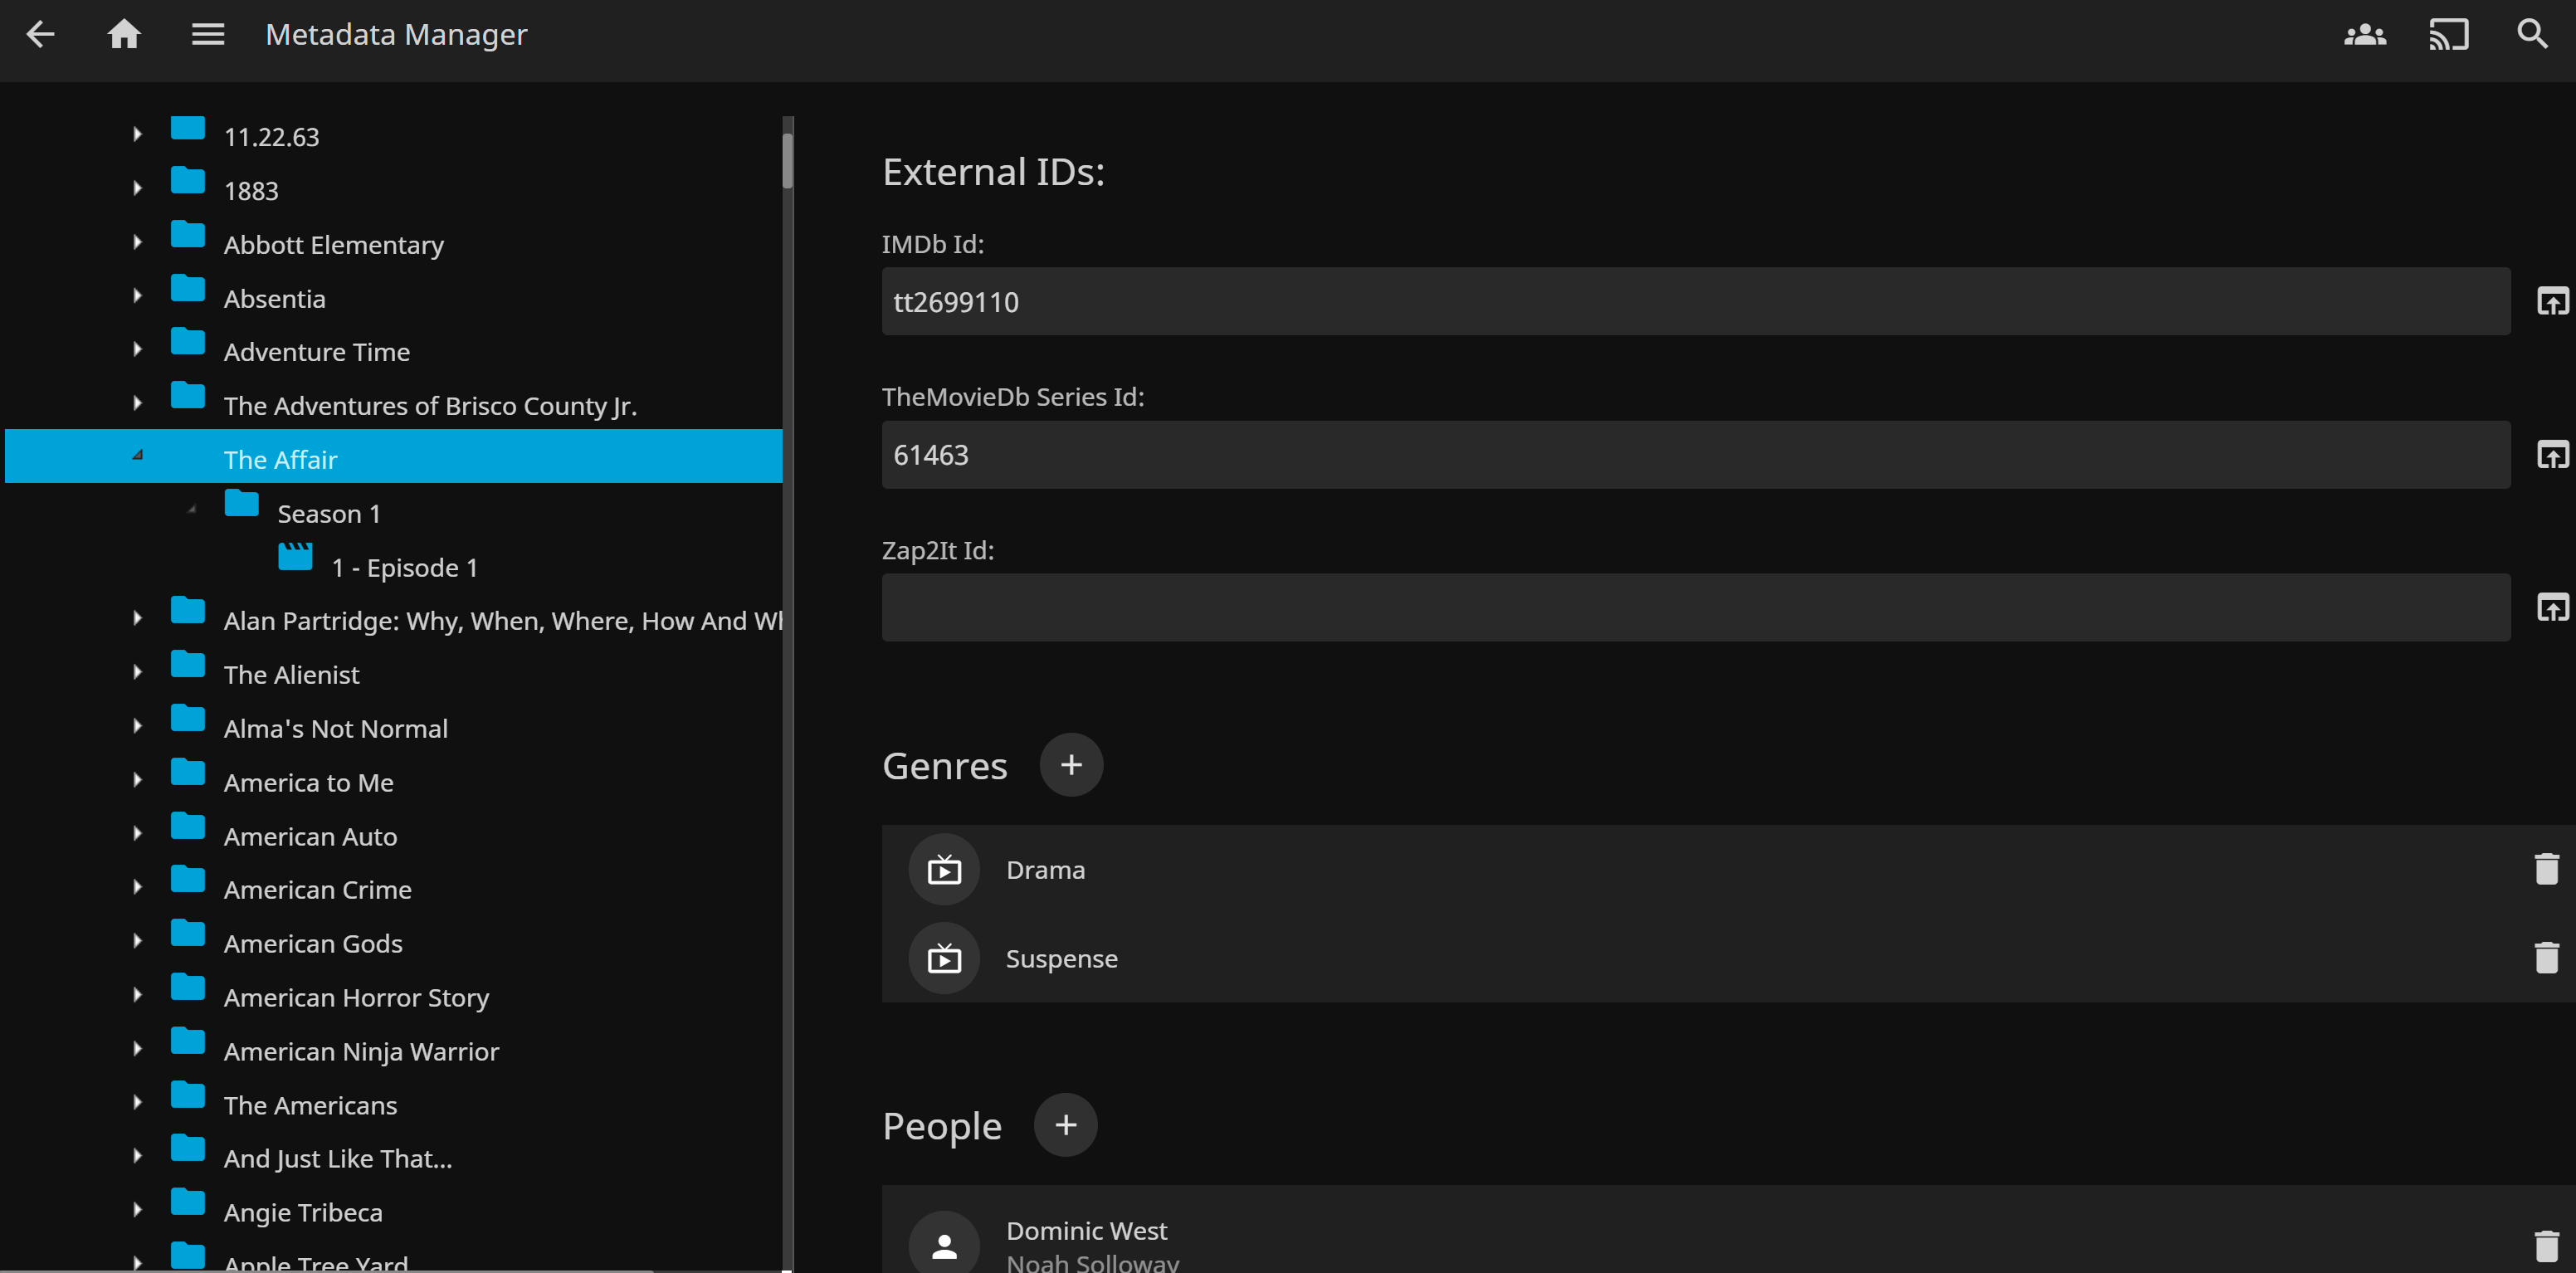Collapse the Season 1 node

(x=192, y=510)
